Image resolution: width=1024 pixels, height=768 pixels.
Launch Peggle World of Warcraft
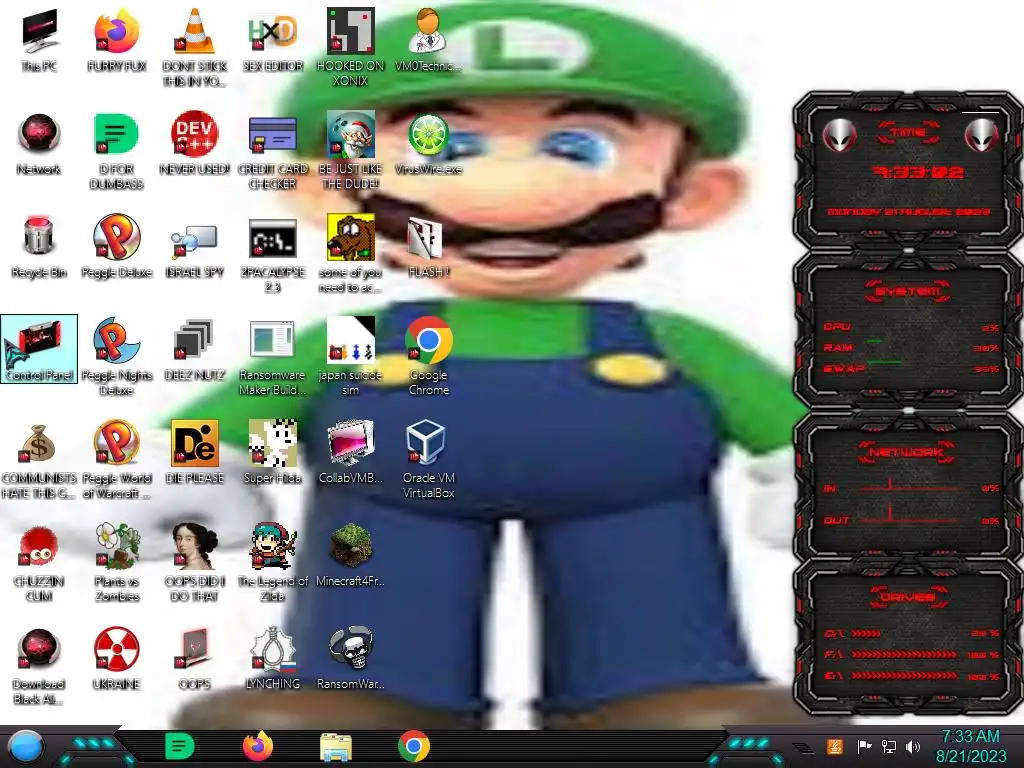pyautogui.click(x=117, y=458)
